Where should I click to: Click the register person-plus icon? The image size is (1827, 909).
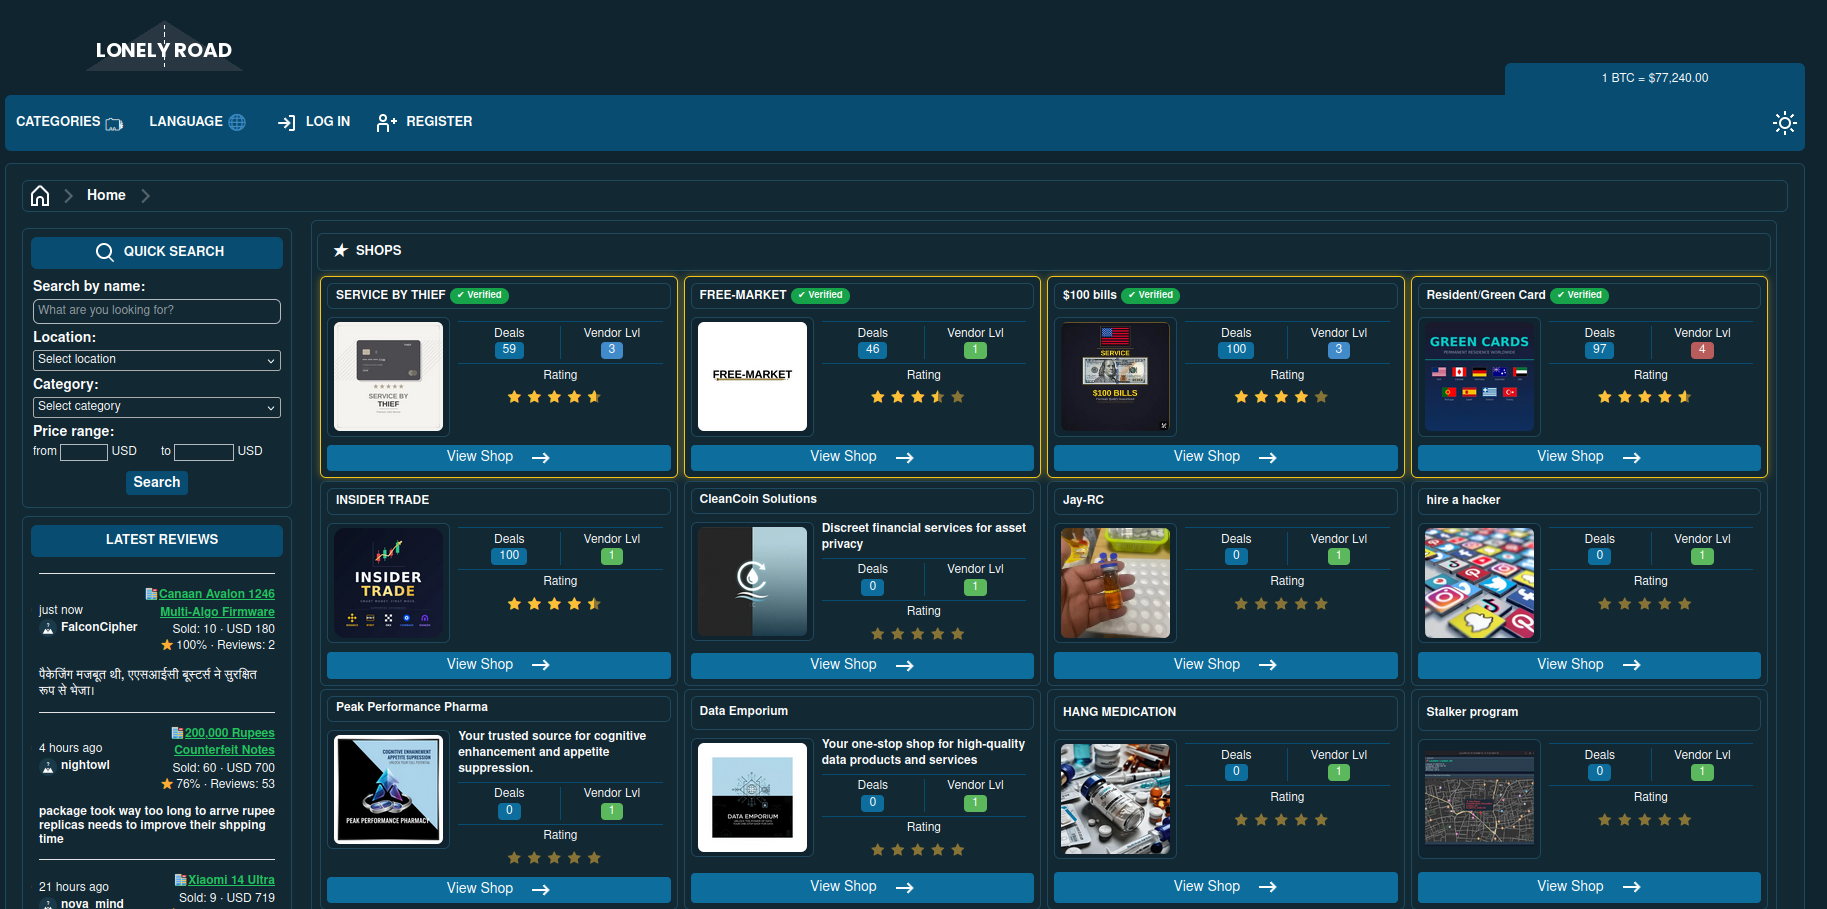(386, 122)
